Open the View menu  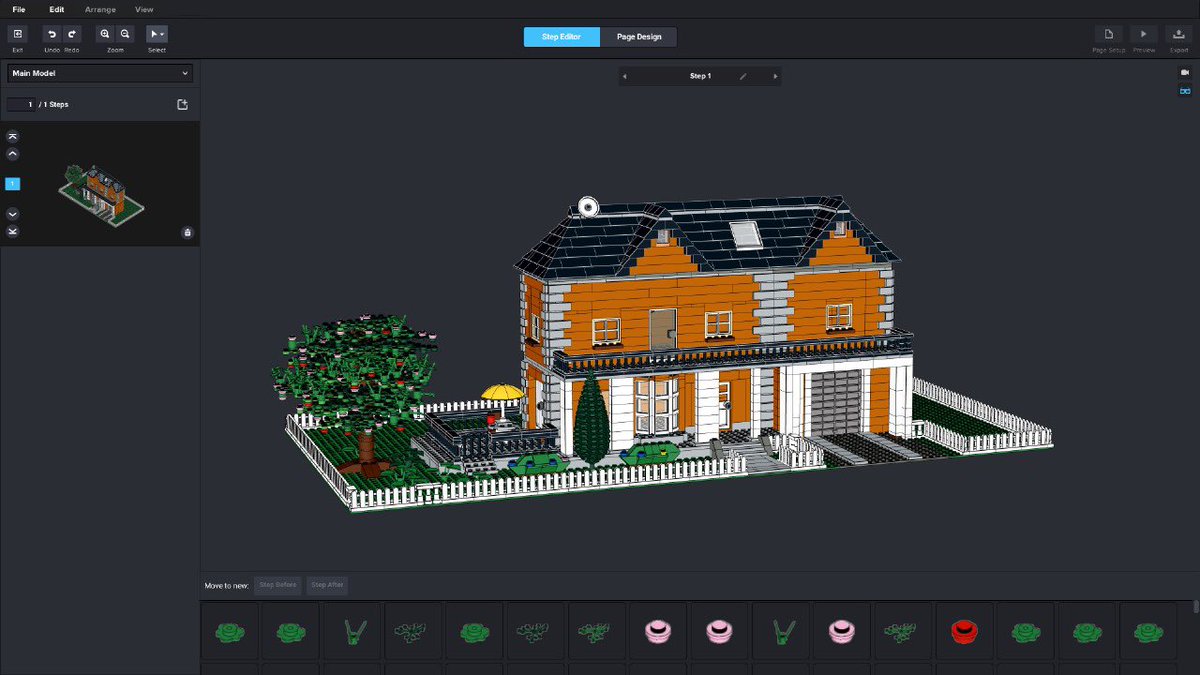click(x=144, y=9)
